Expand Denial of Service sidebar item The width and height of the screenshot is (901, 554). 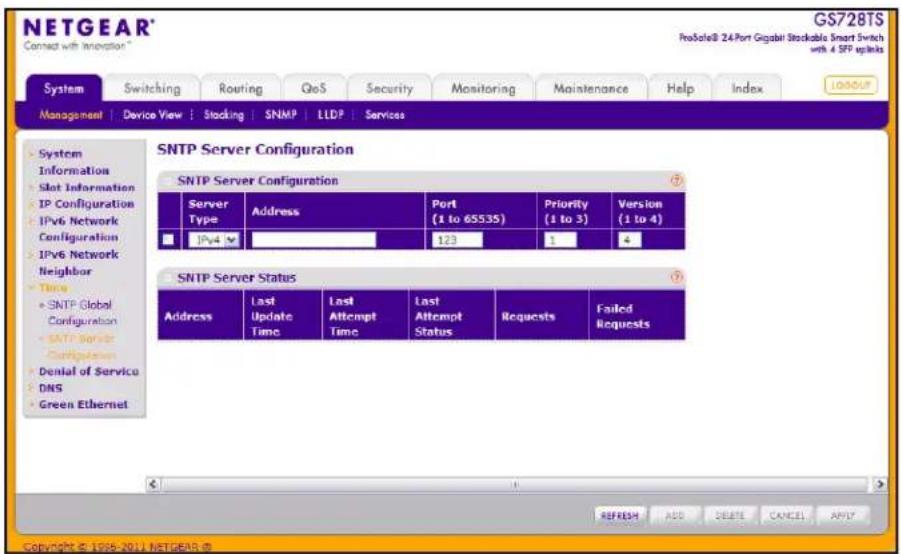(88, 371)
